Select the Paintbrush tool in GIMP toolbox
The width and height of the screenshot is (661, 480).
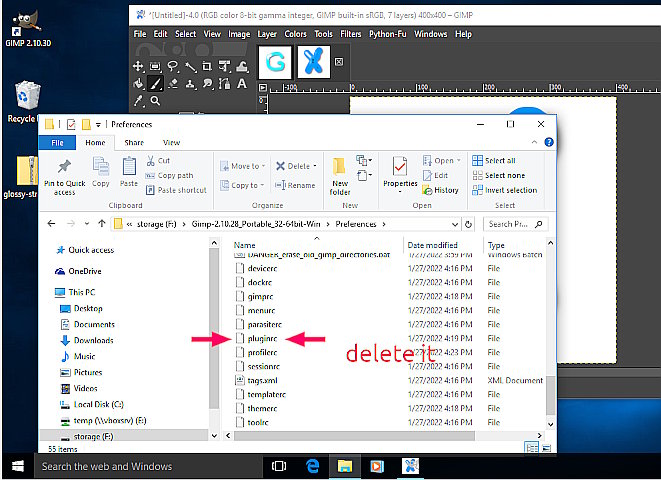coord(156,84)
